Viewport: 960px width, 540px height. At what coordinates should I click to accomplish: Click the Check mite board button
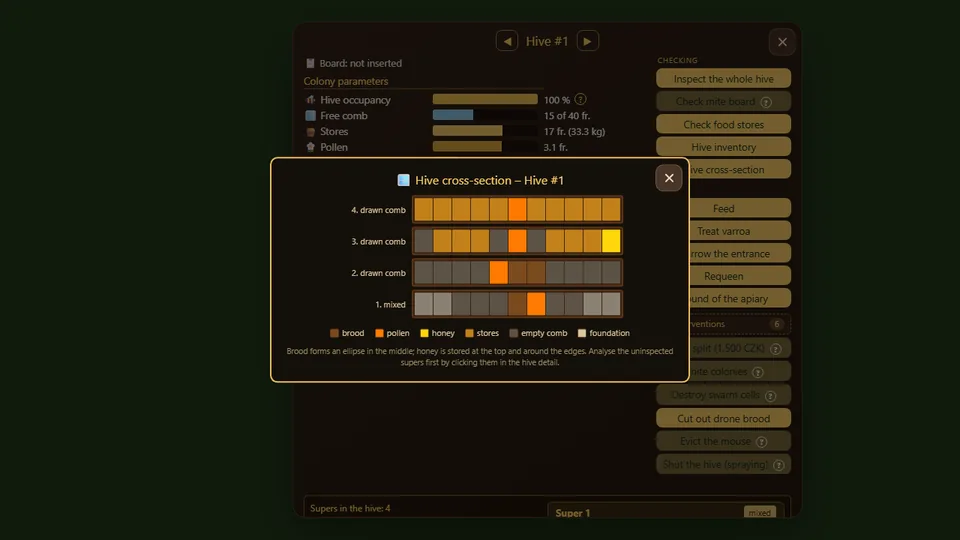[723, 102]
